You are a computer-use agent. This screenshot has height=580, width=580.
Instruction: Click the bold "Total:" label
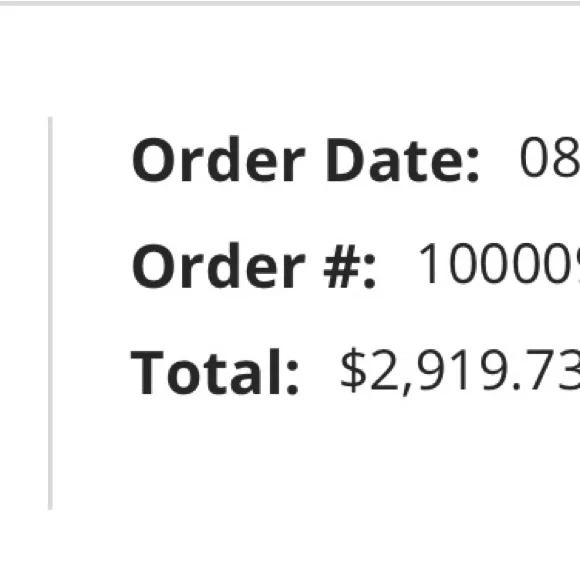pyautogui.click(x=215, y=372)
